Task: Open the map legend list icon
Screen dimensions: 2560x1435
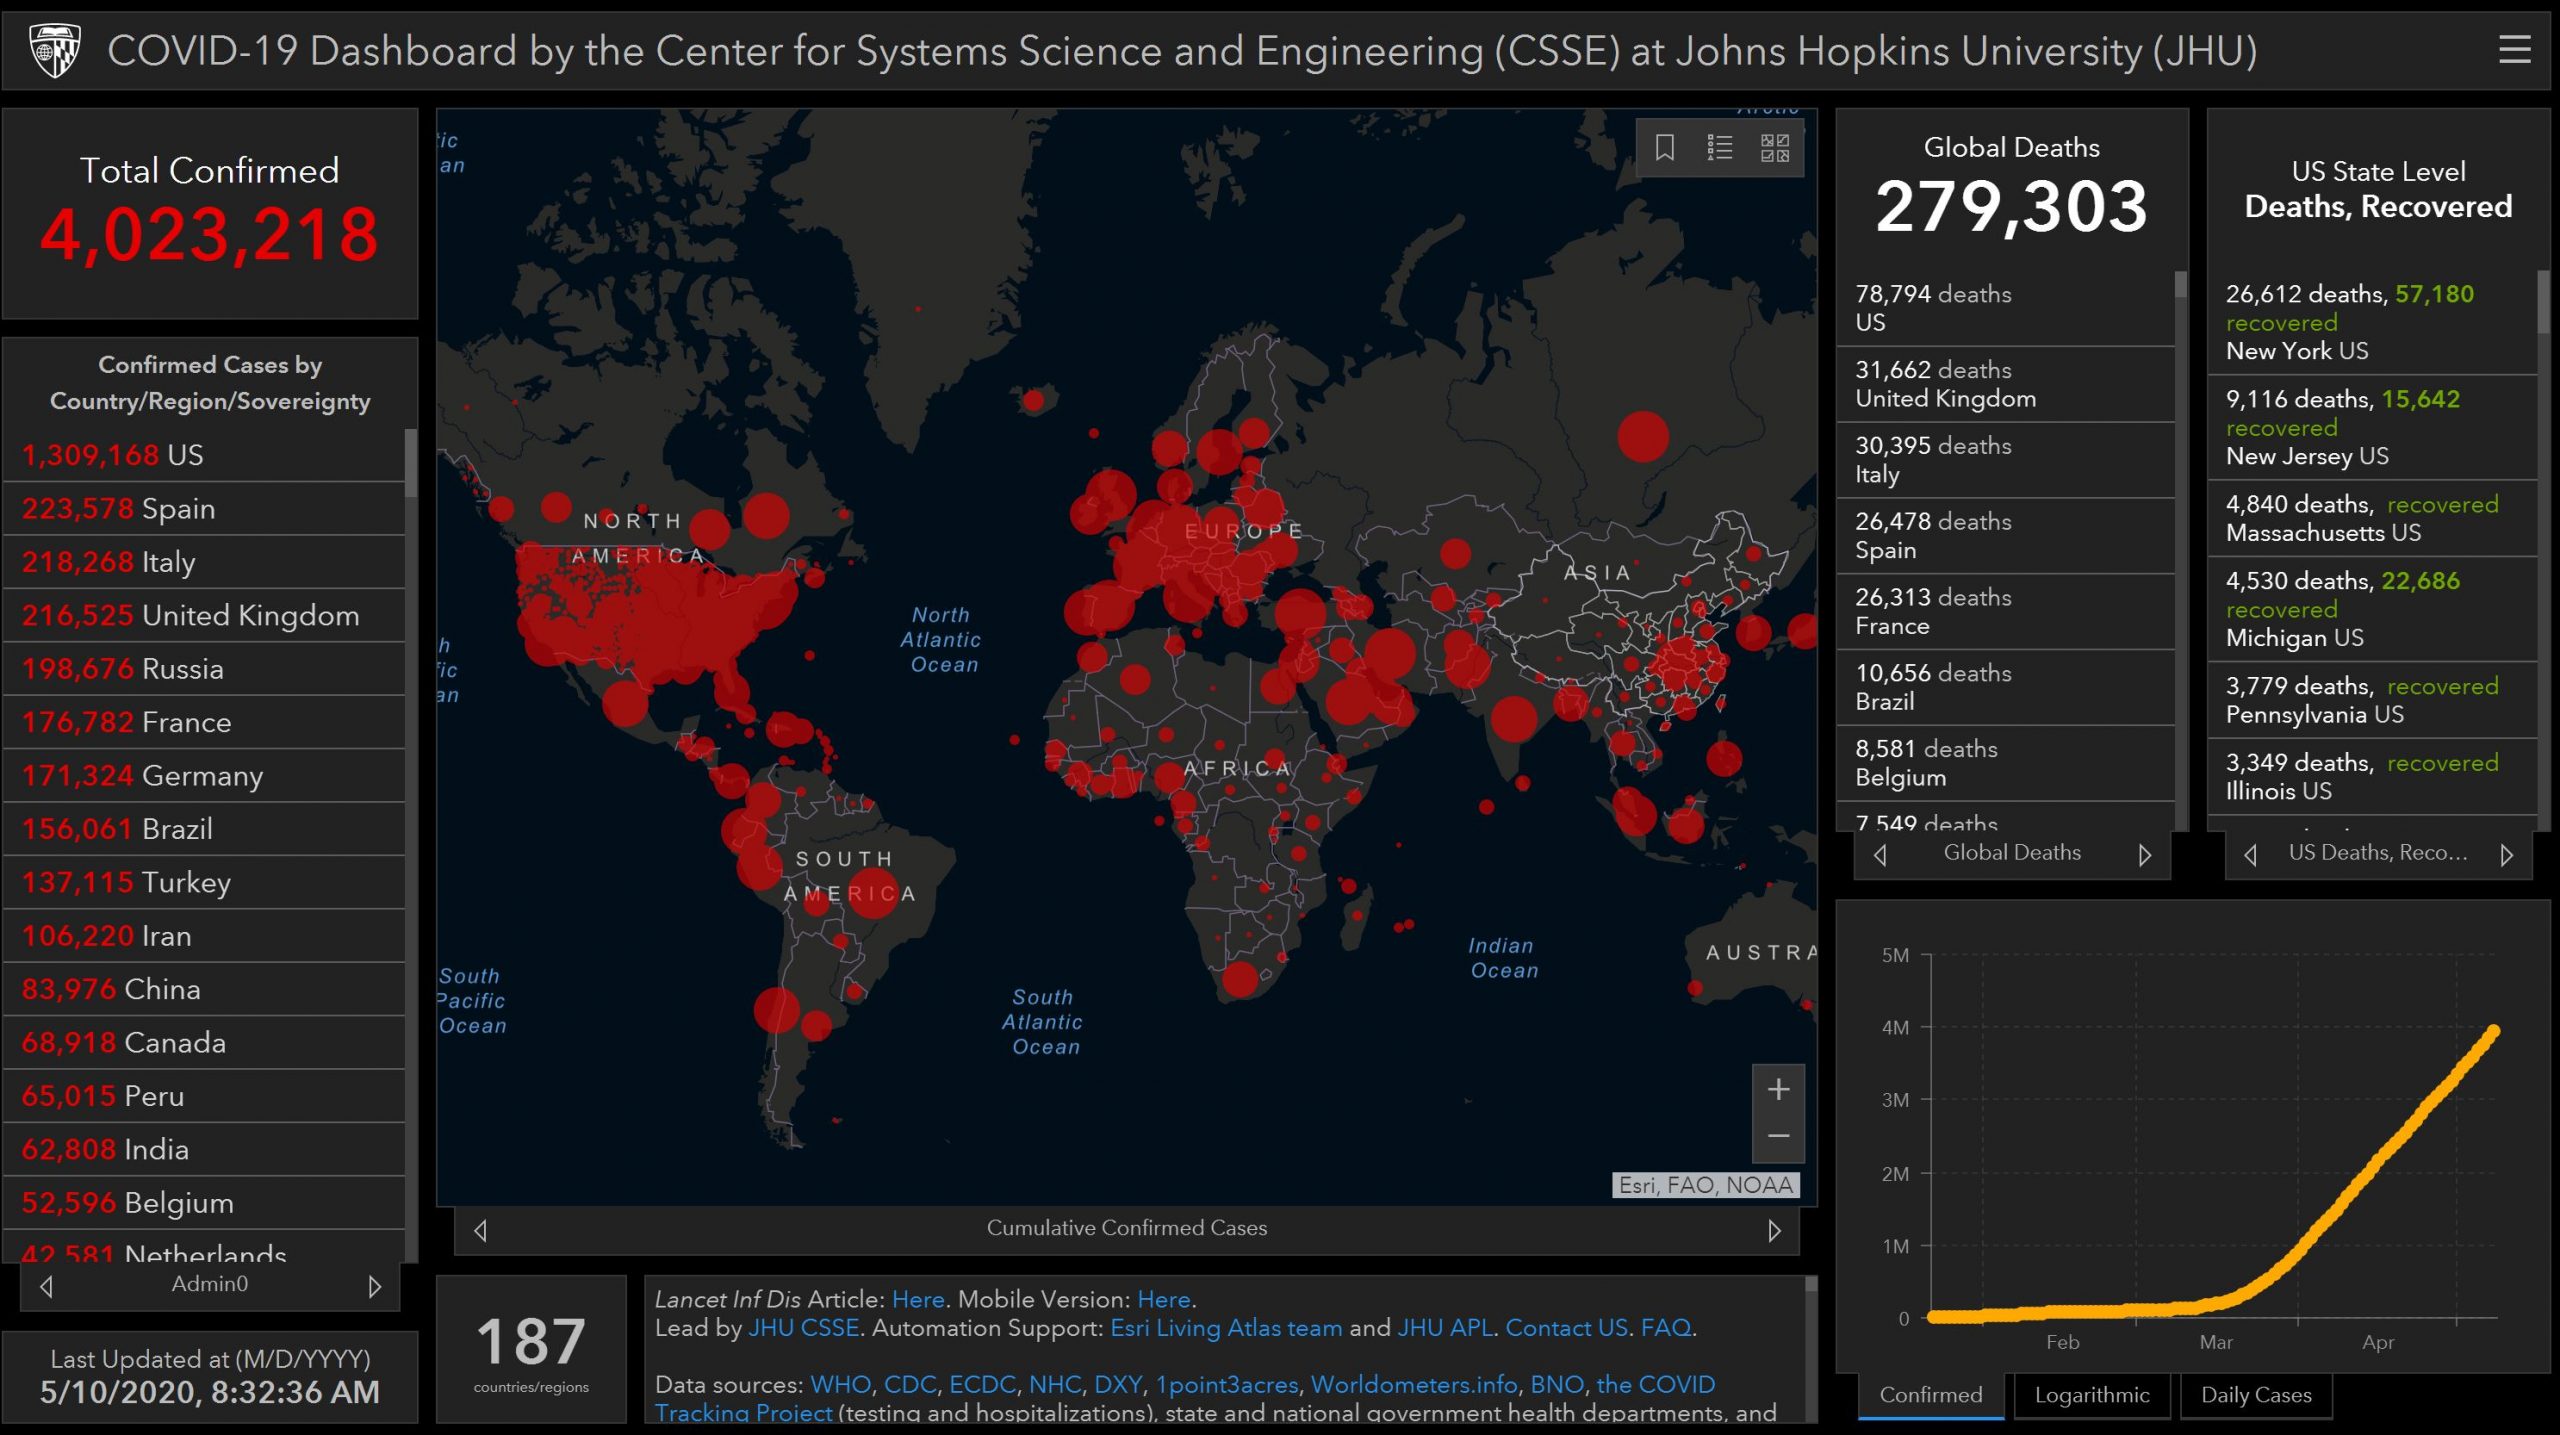Action: point(1720,148)
